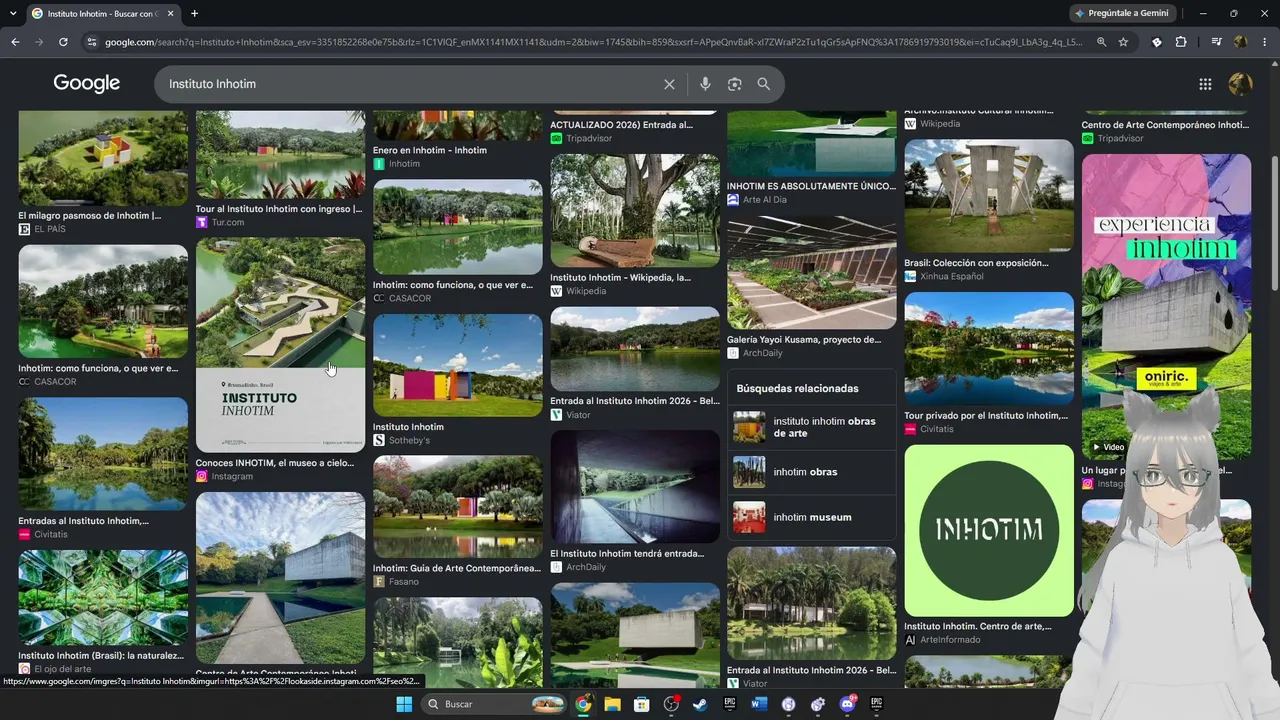The width and height of the screenshot is (1280, 720).
Task: Click the Pregúntale a Gemini button
Action: [1121, 13]
